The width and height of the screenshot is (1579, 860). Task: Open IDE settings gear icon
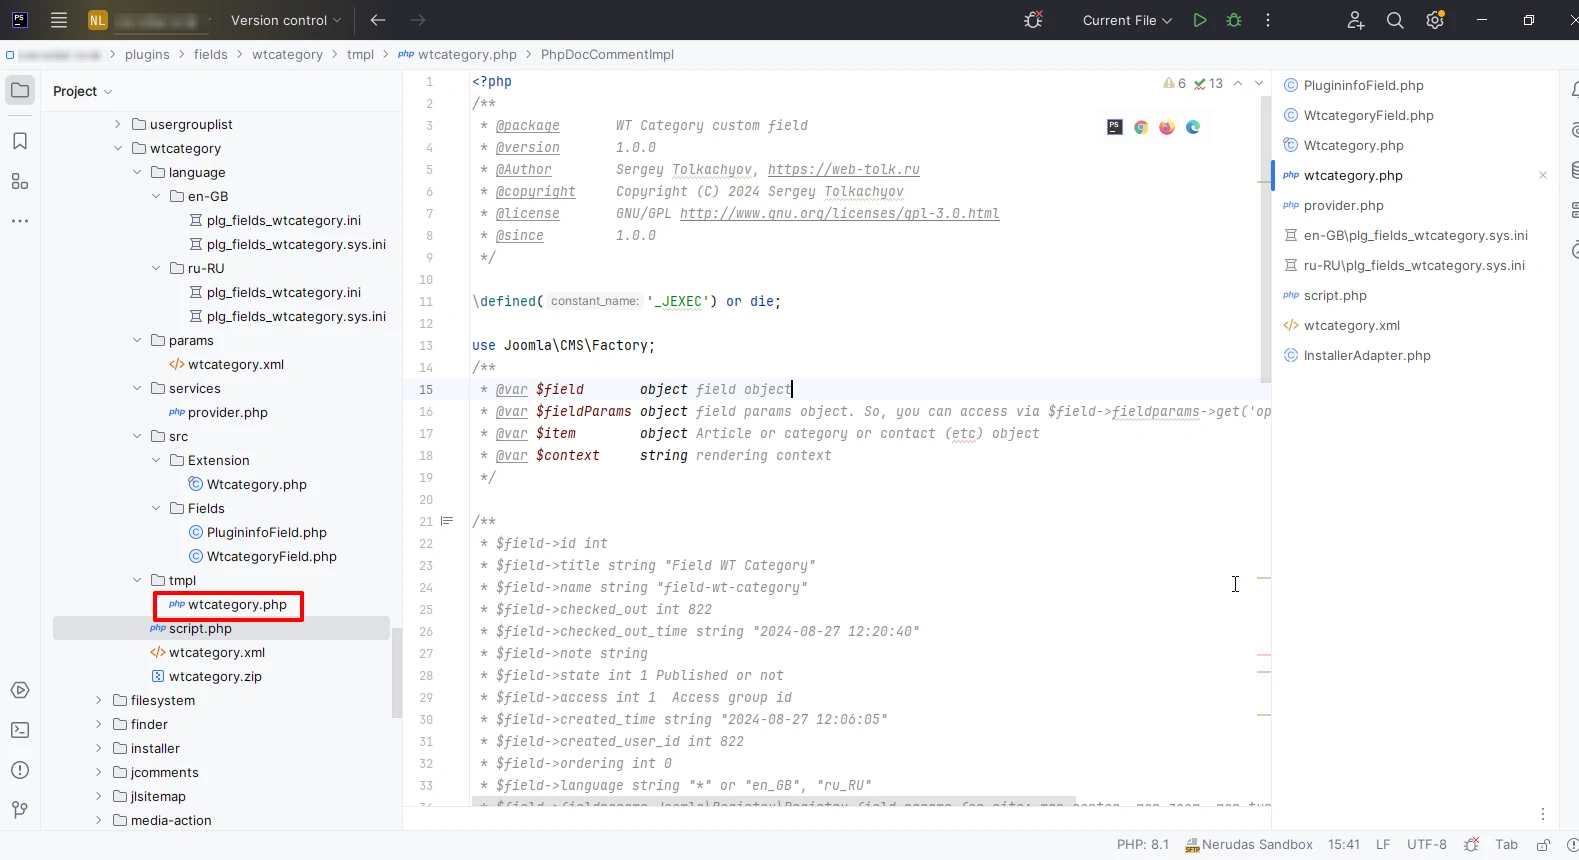[x=1435, y=20]
